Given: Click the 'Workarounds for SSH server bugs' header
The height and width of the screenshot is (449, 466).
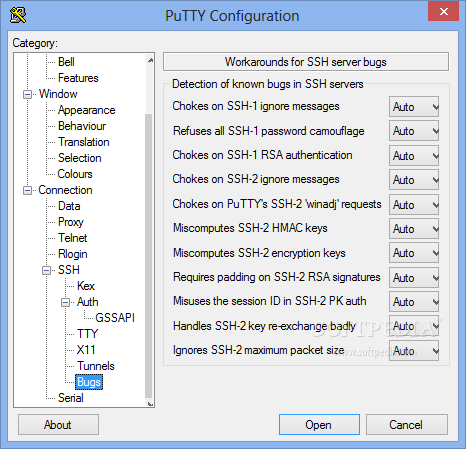Looking at the screenshot, I should click(306, 62).
